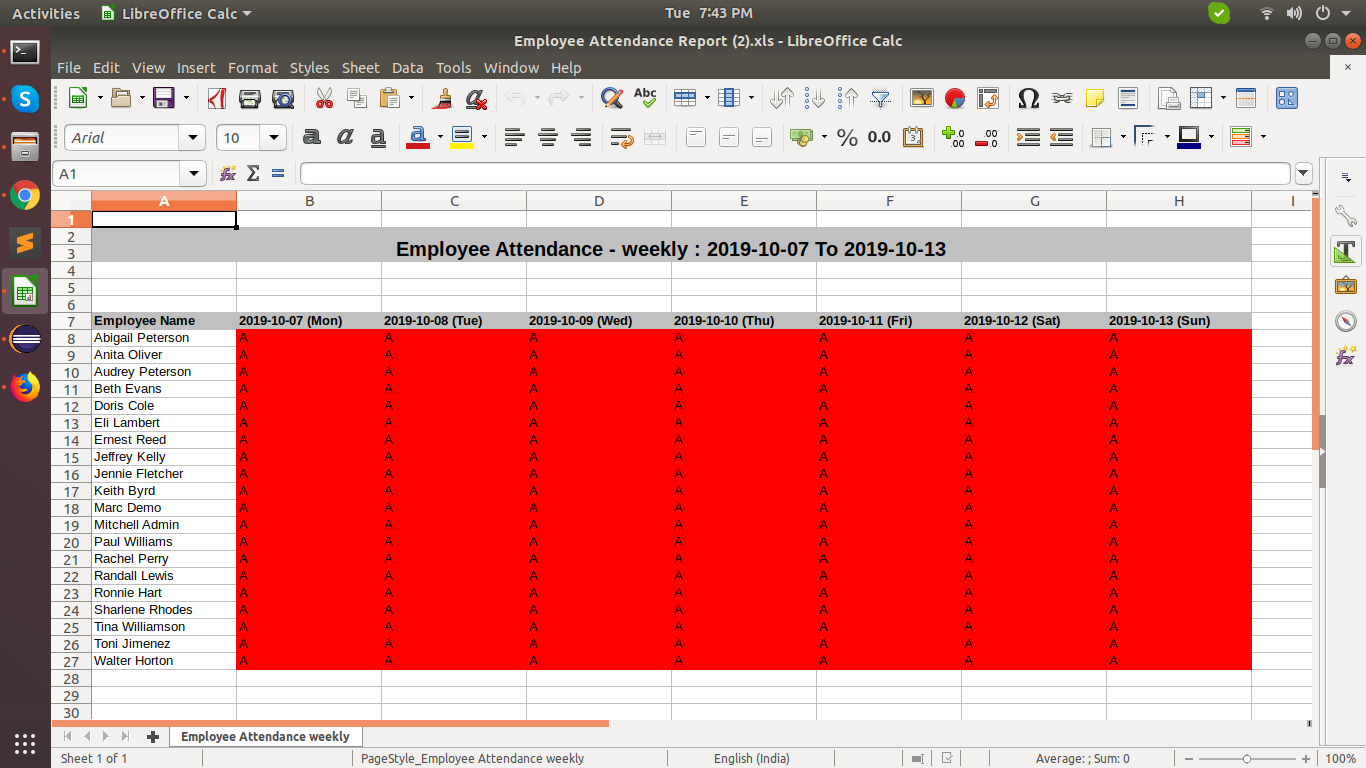The image size is (1366, 768).
Task: Click the Split Window icon
Action: coord(1246,98)
